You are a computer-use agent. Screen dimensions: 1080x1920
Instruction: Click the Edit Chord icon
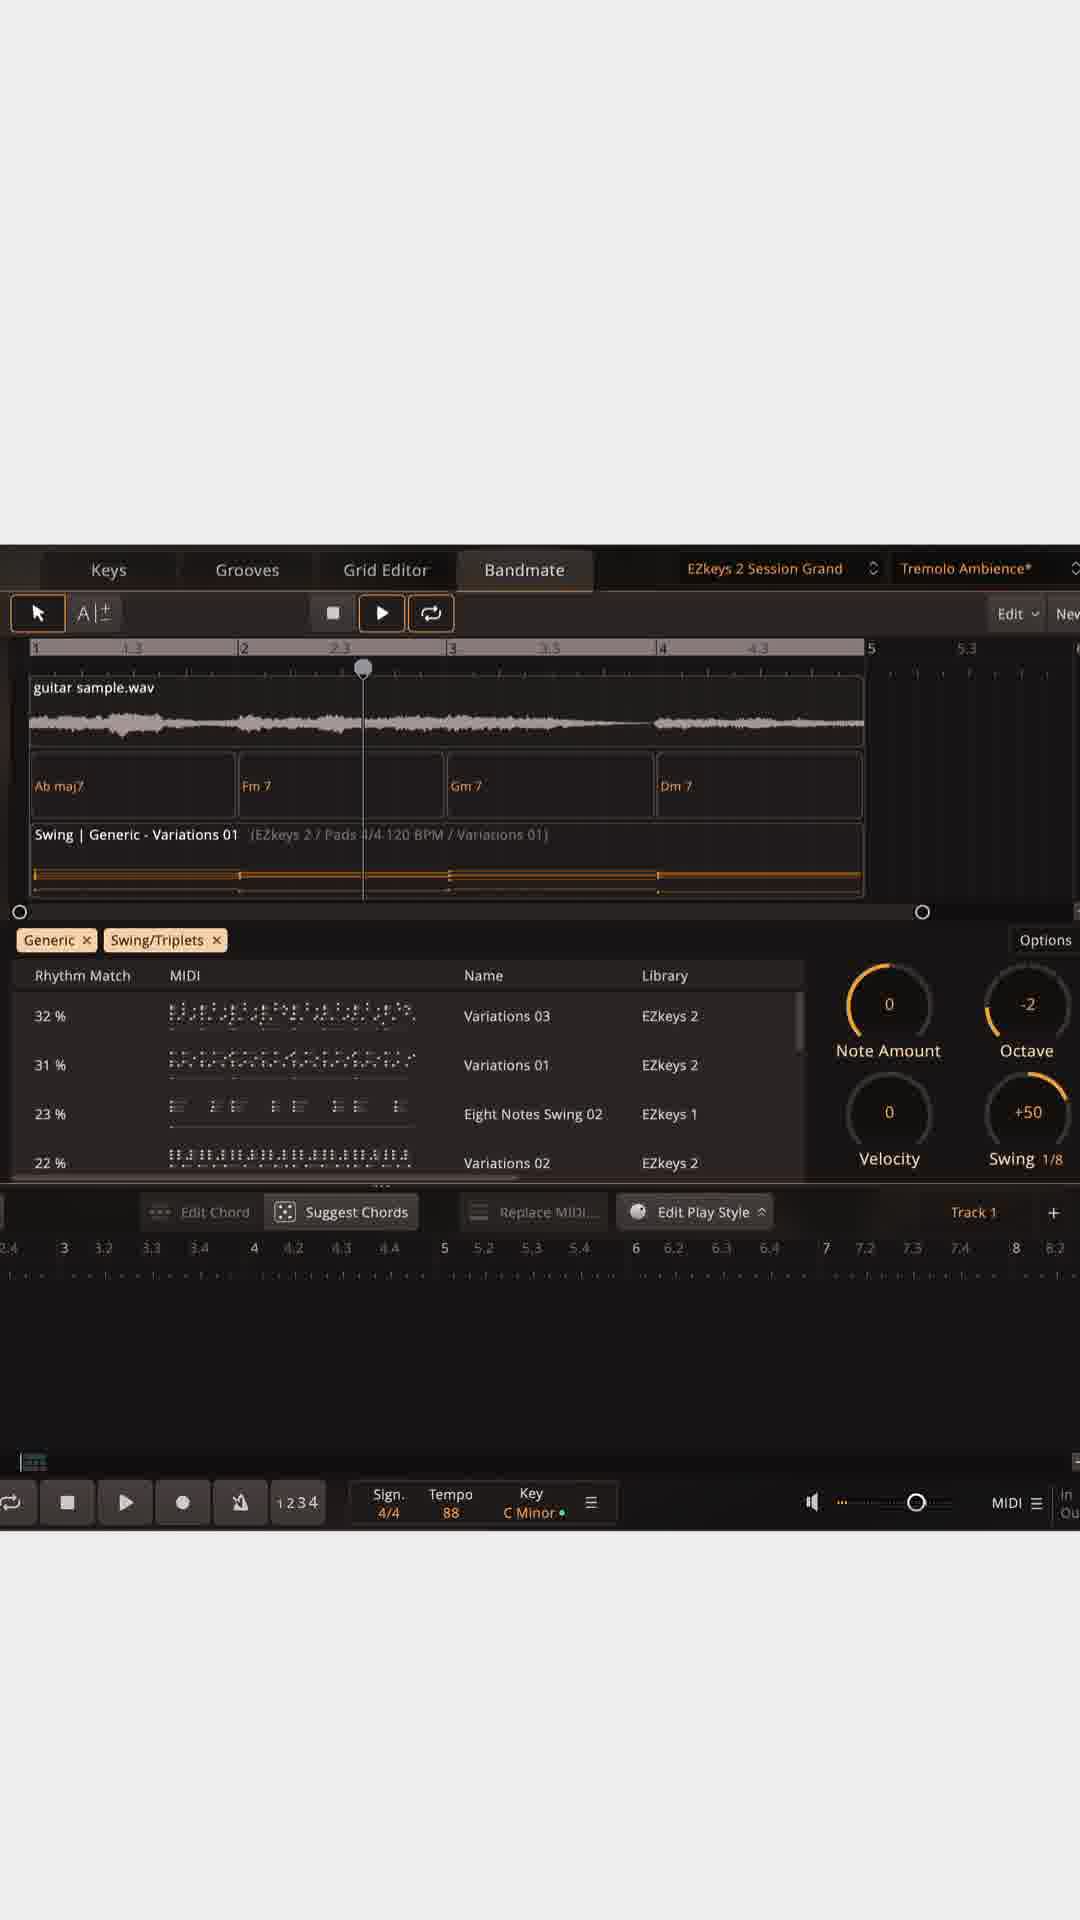coord(160,1212)
